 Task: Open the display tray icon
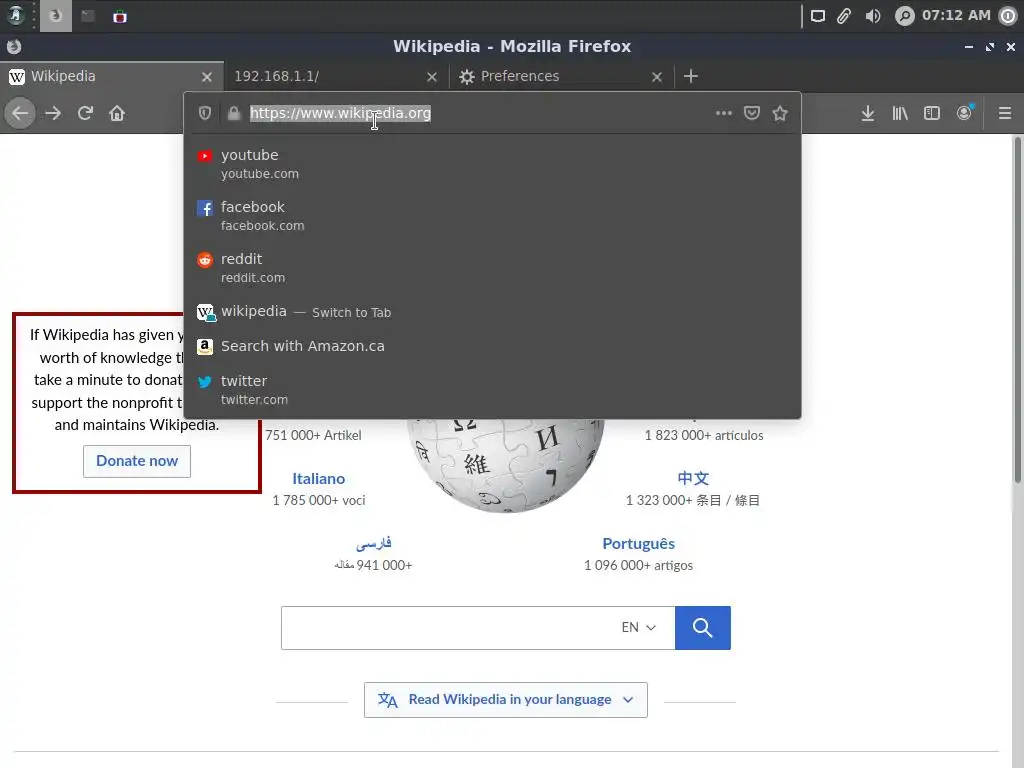818,16
